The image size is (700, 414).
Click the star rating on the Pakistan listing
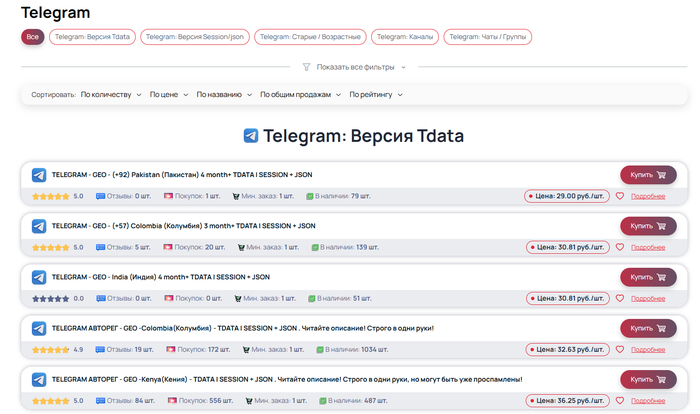50,196
